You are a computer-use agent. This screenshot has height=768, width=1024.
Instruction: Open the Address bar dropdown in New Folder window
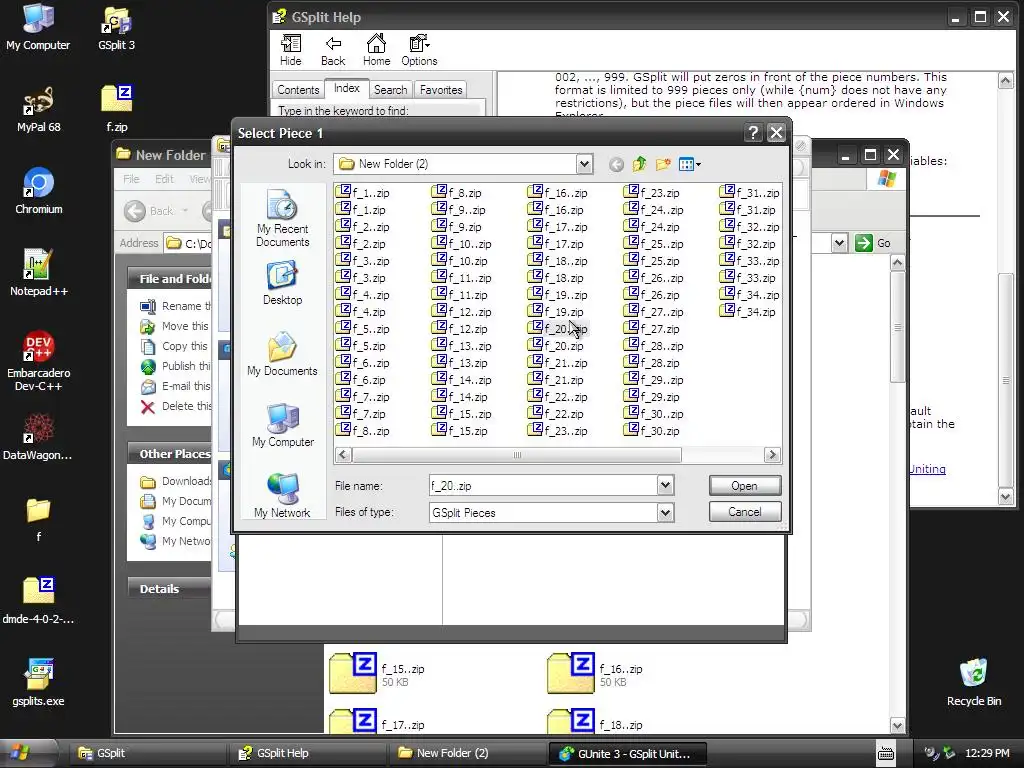pyautogui.click(x=839, y=244)
